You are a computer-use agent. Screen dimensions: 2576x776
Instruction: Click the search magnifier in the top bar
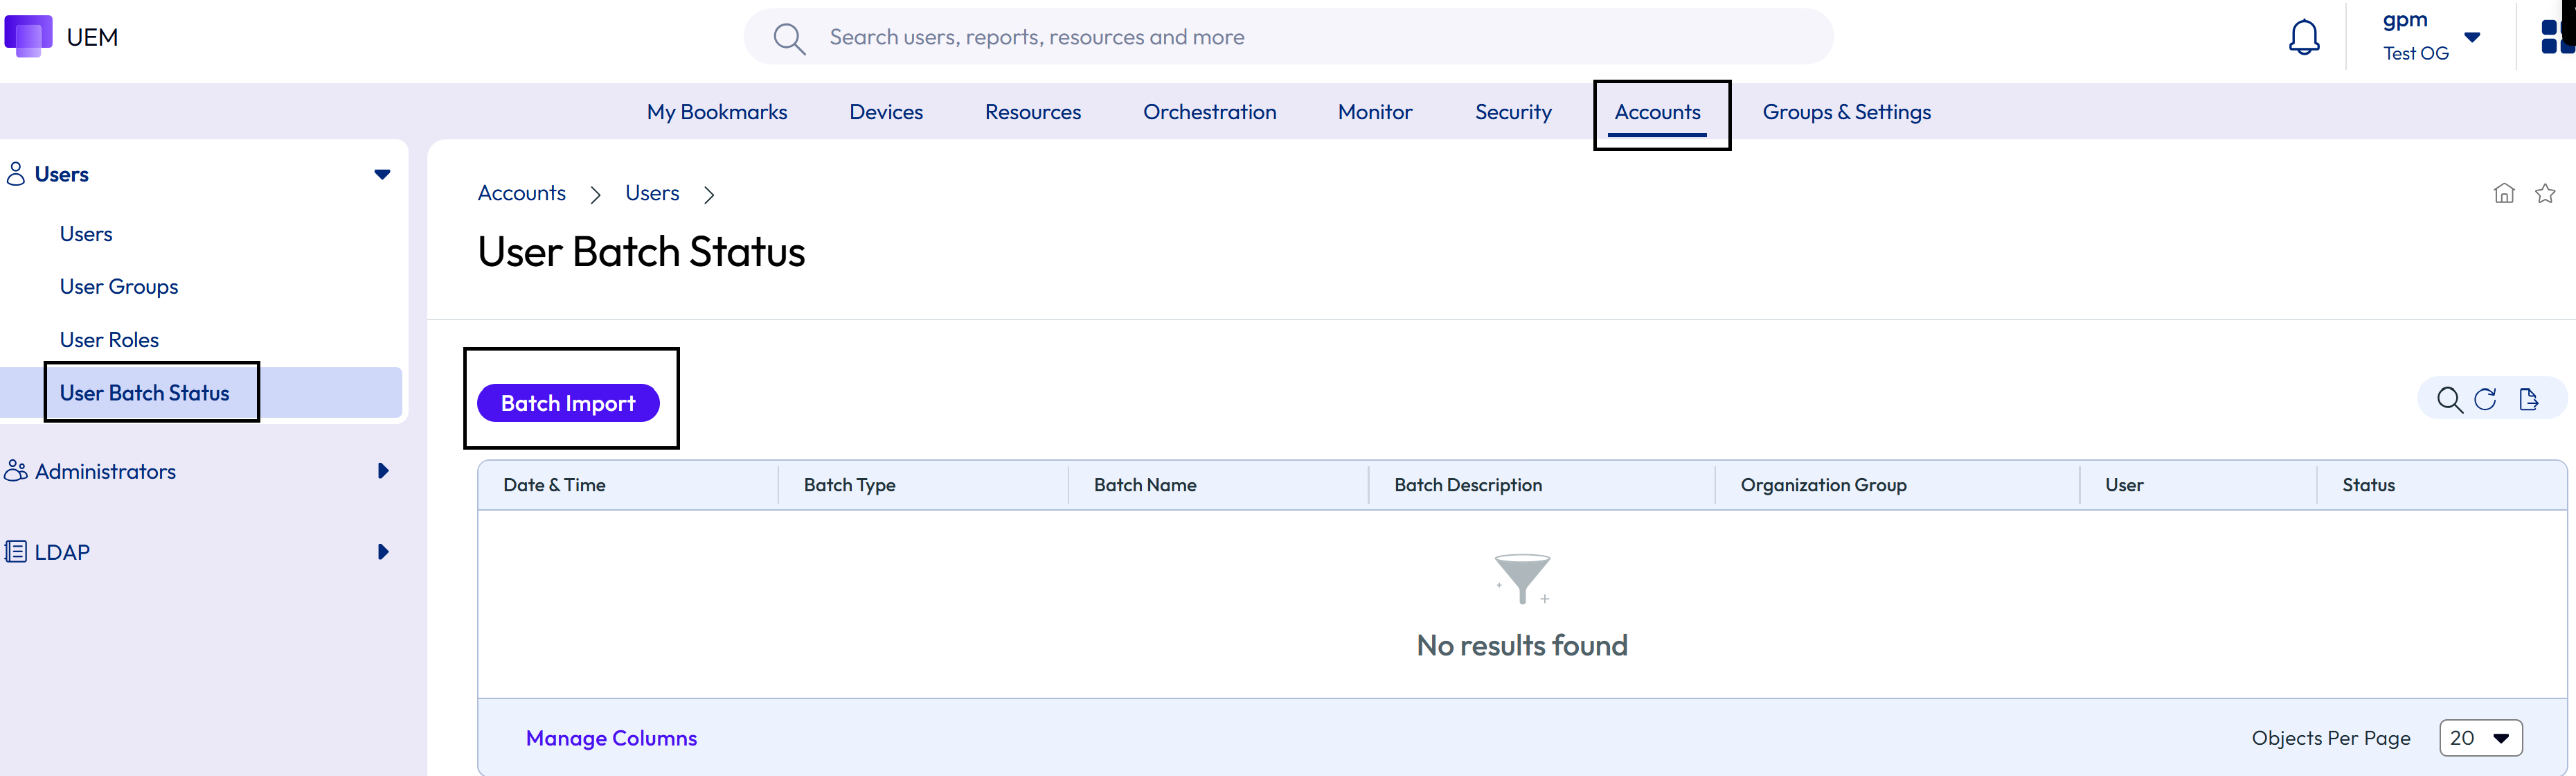(789, 38)
